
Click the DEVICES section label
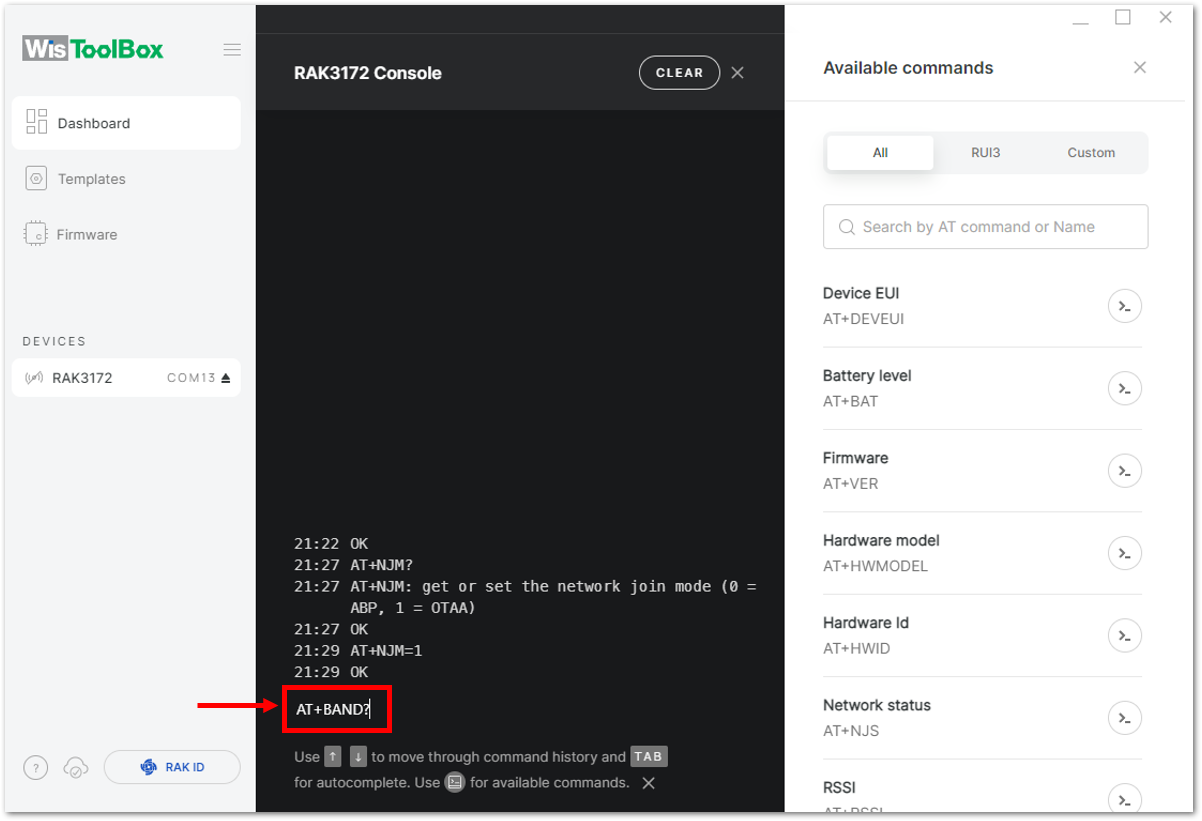[x=54, y=341]
